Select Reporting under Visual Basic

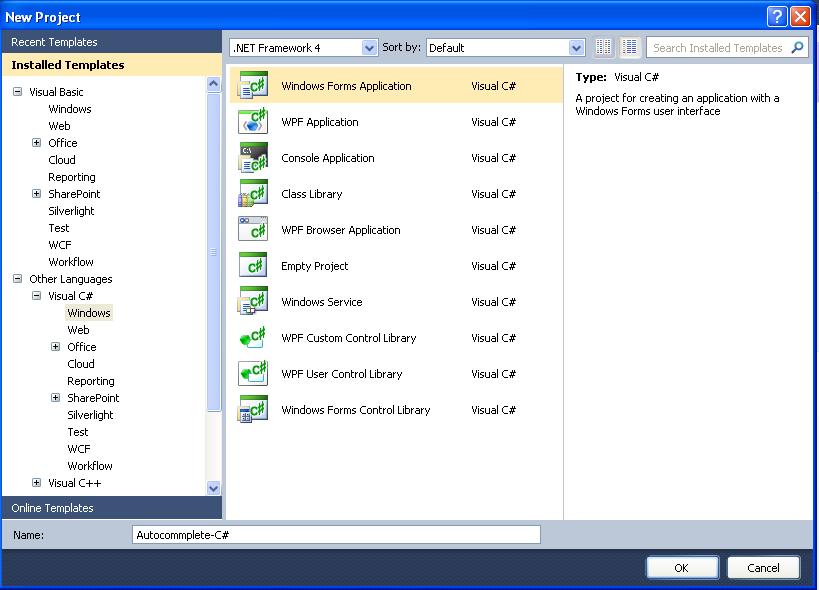72,177
